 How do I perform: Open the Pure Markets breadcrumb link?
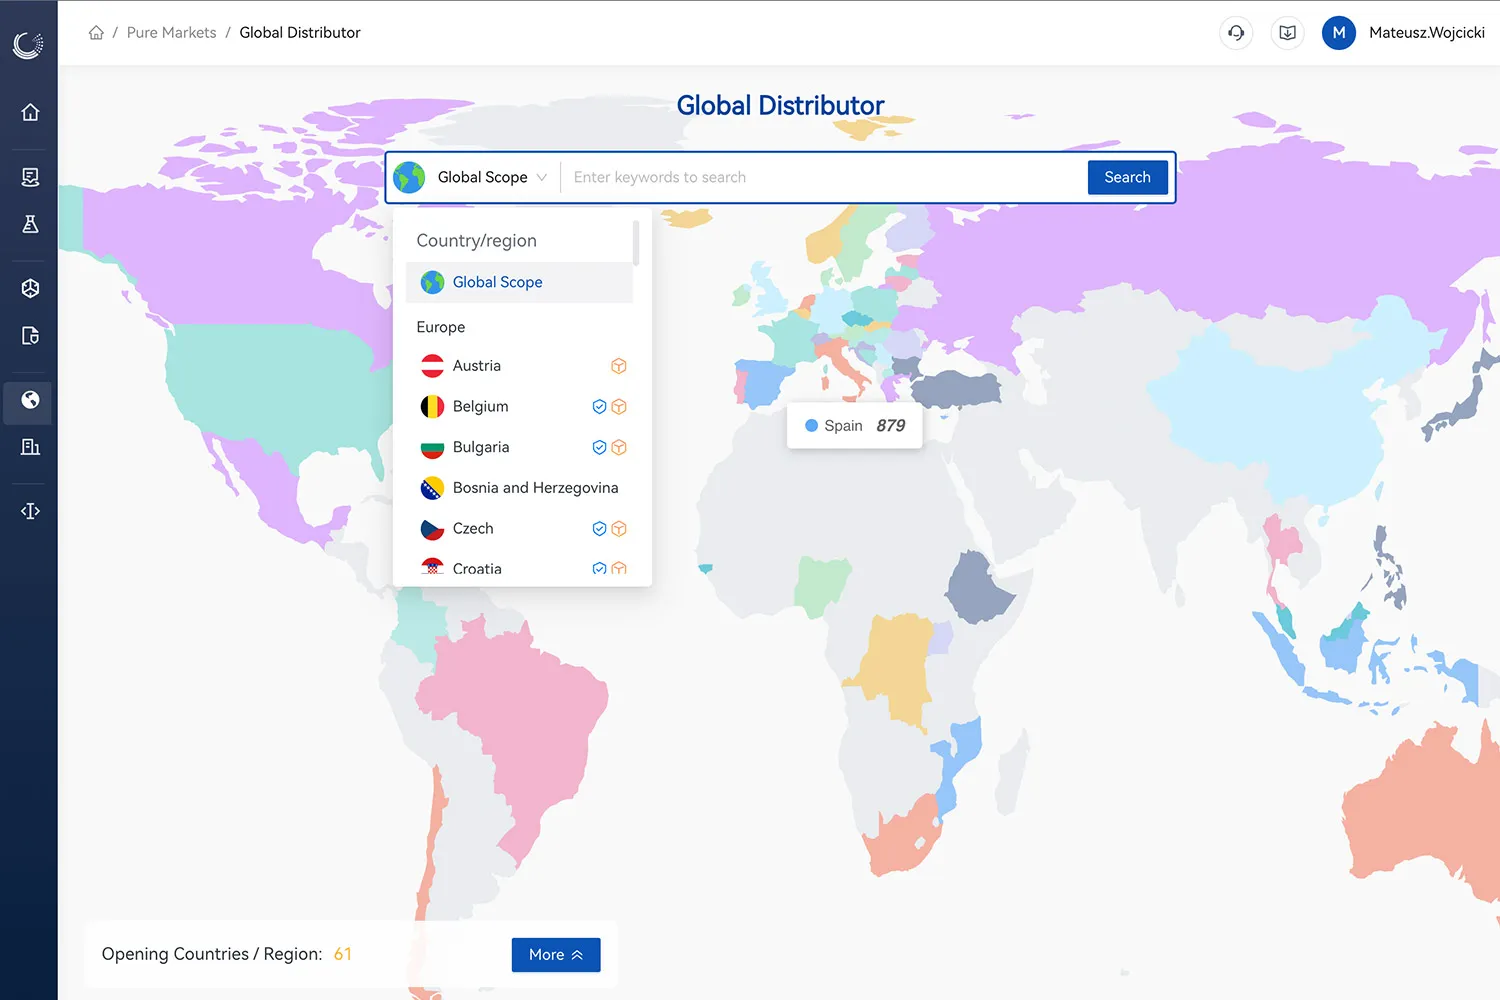coord(171,32)
